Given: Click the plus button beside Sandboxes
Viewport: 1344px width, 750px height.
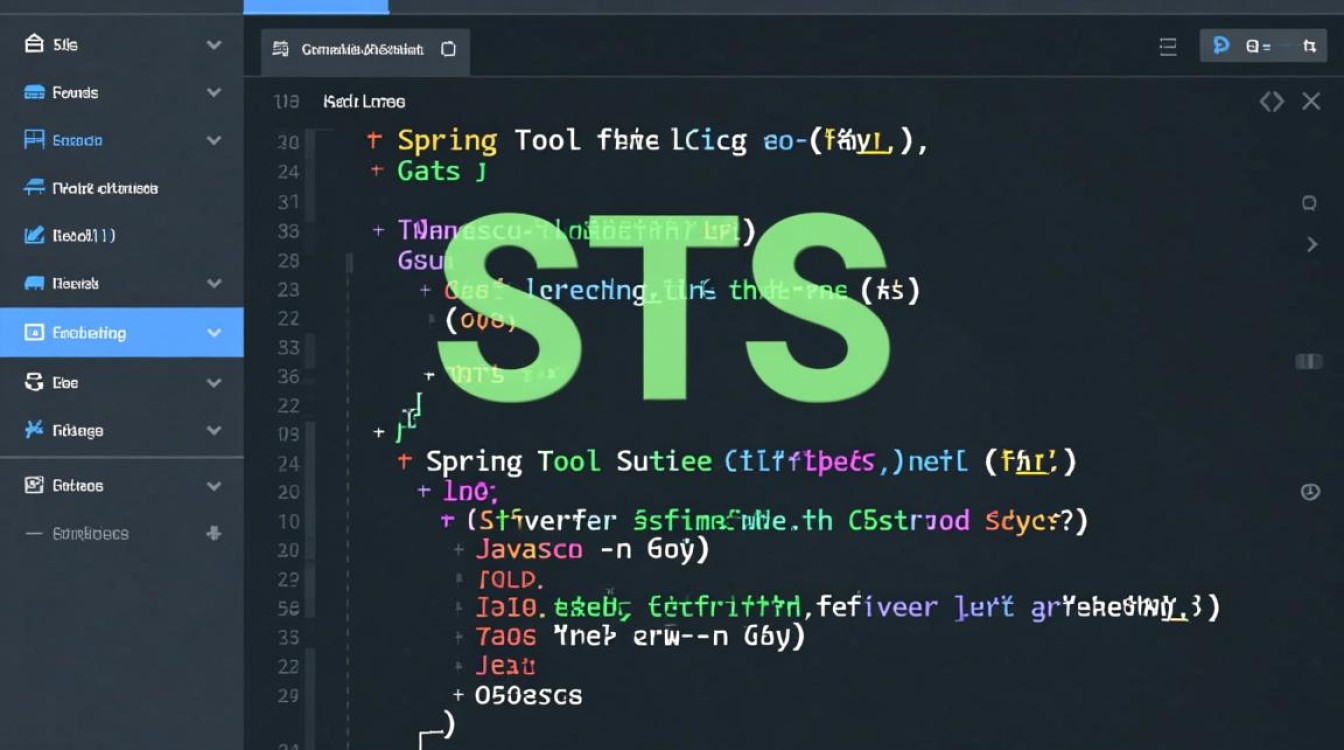Looking at the screenshot, I should (x=213, y=534).
